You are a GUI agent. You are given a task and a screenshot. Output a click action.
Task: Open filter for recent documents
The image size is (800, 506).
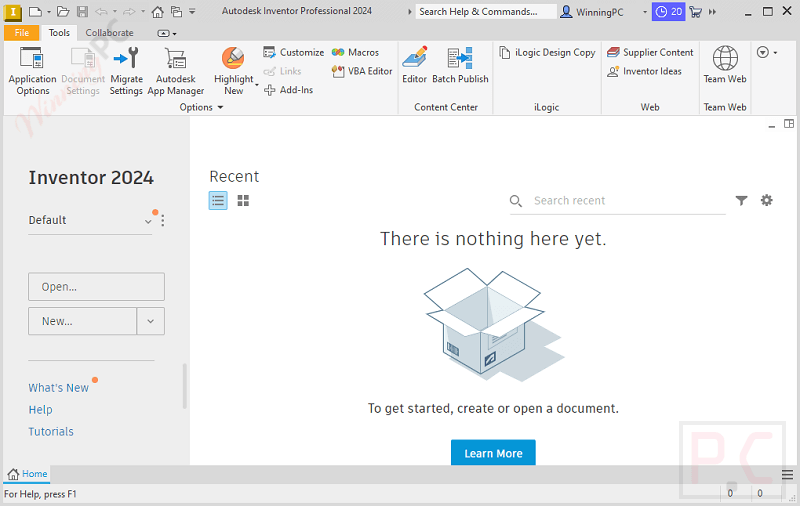click(741, 200)
